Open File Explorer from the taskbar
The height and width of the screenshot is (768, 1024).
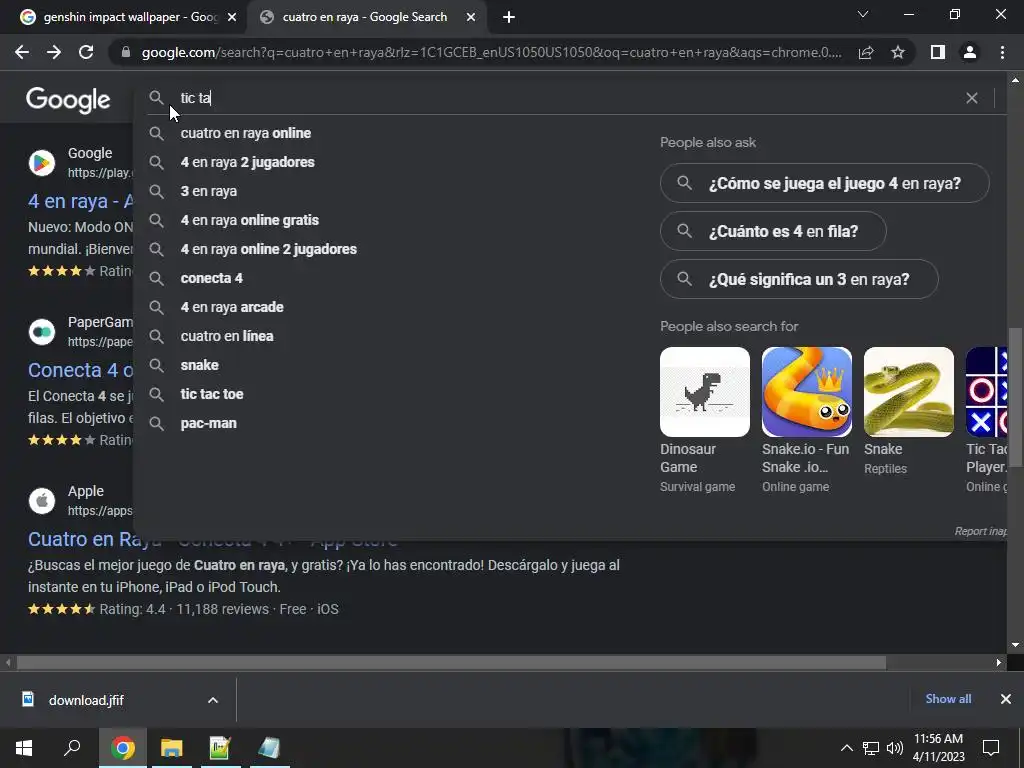pos(172,748)
